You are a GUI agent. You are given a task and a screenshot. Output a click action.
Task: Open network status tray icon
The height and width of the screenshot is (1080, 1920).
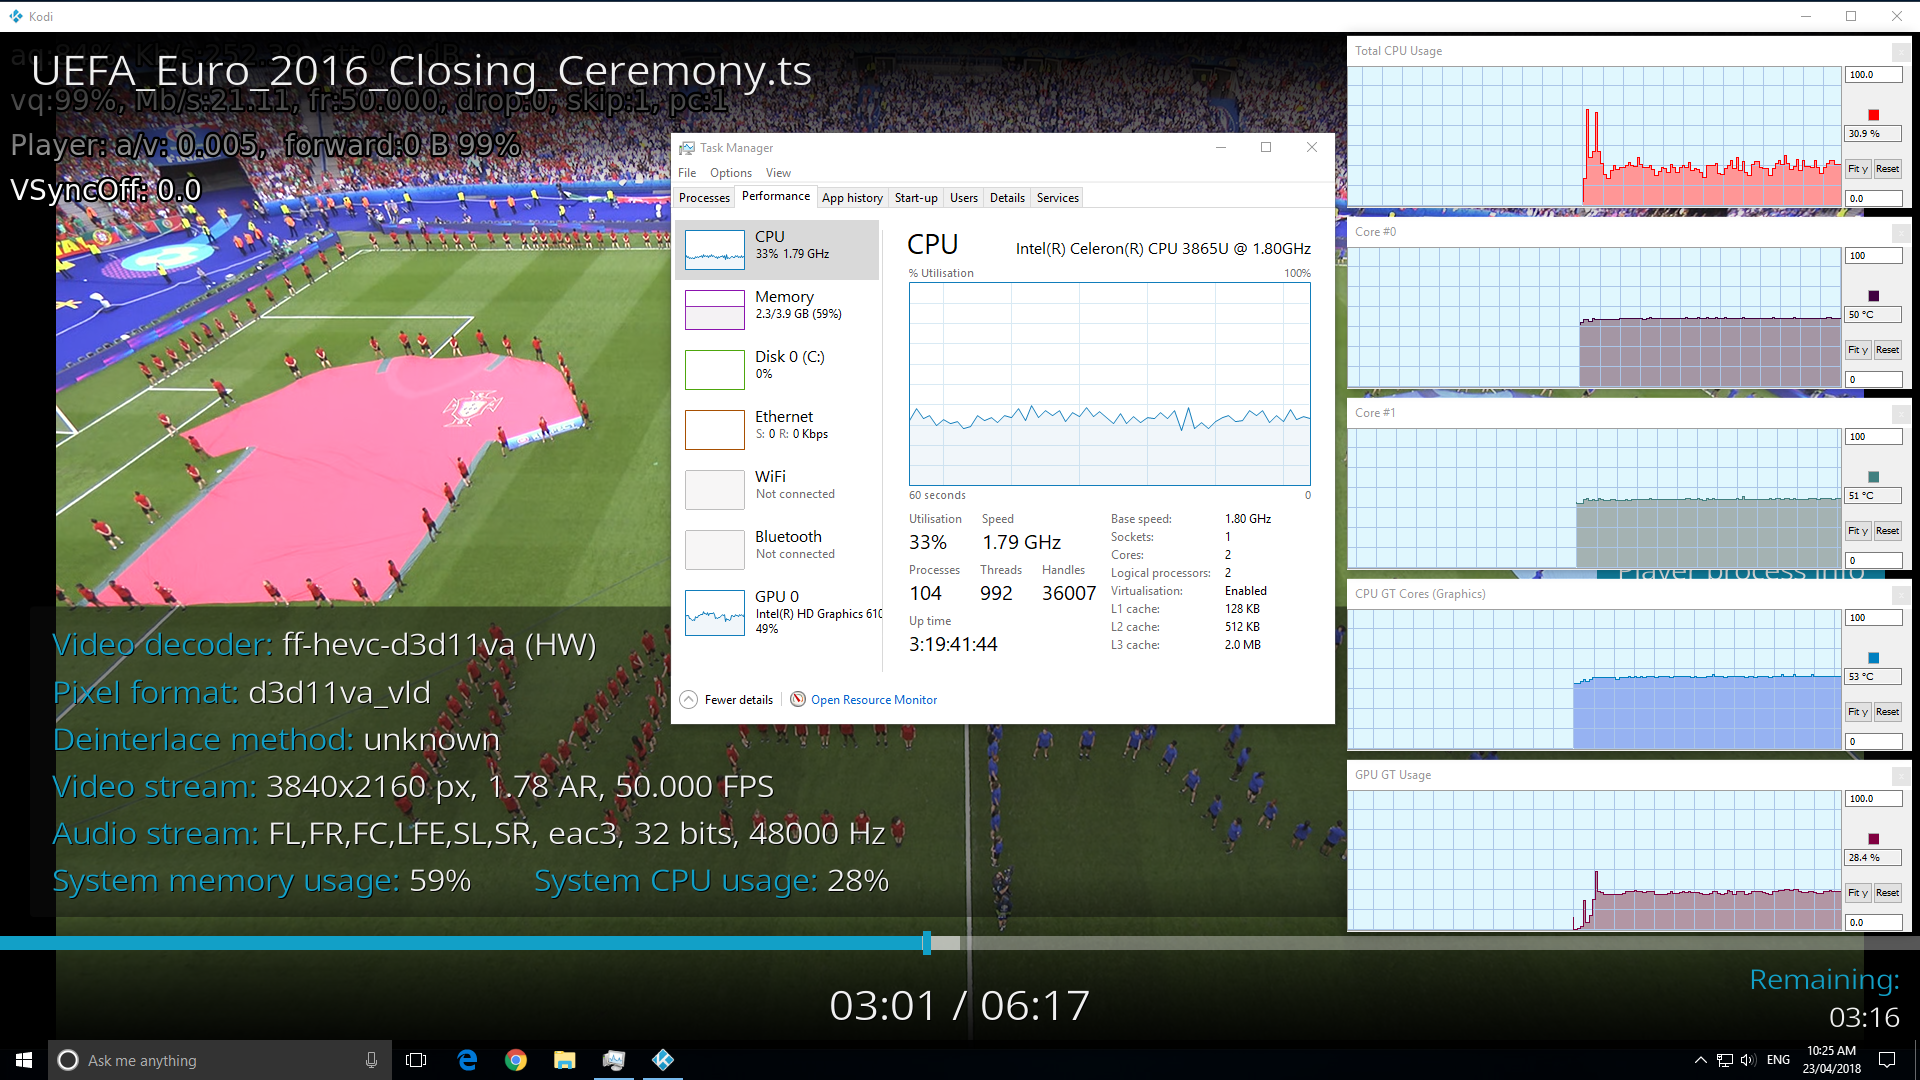[1725, 1060]
